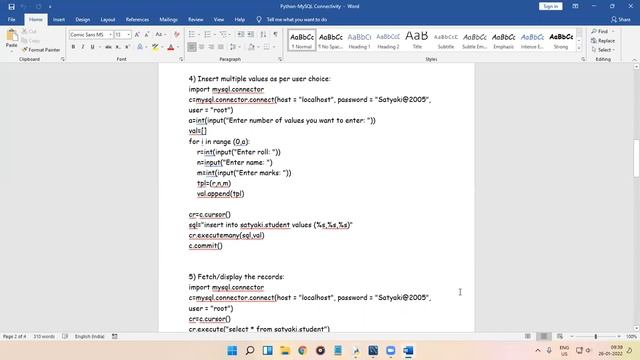Clear all formatting icon
Screen dimensions: 640x360
point(176,35)
